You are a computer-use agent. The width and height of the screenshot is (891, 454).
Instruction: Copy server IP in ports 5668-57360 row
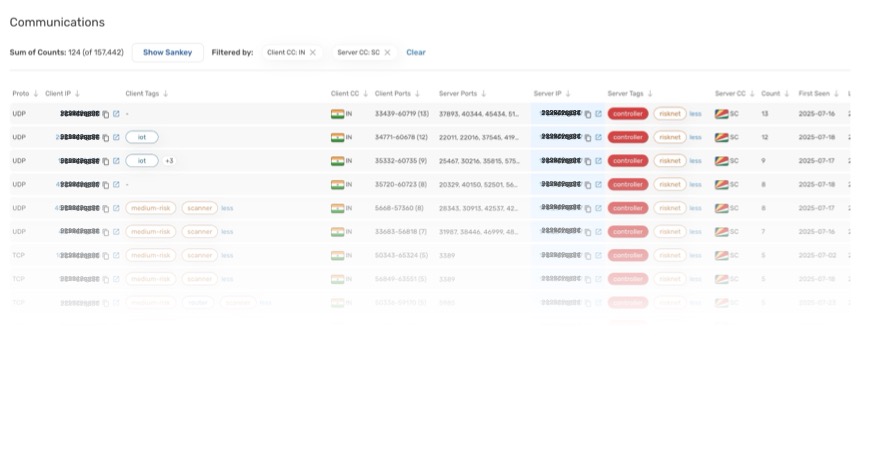[588, 209]
